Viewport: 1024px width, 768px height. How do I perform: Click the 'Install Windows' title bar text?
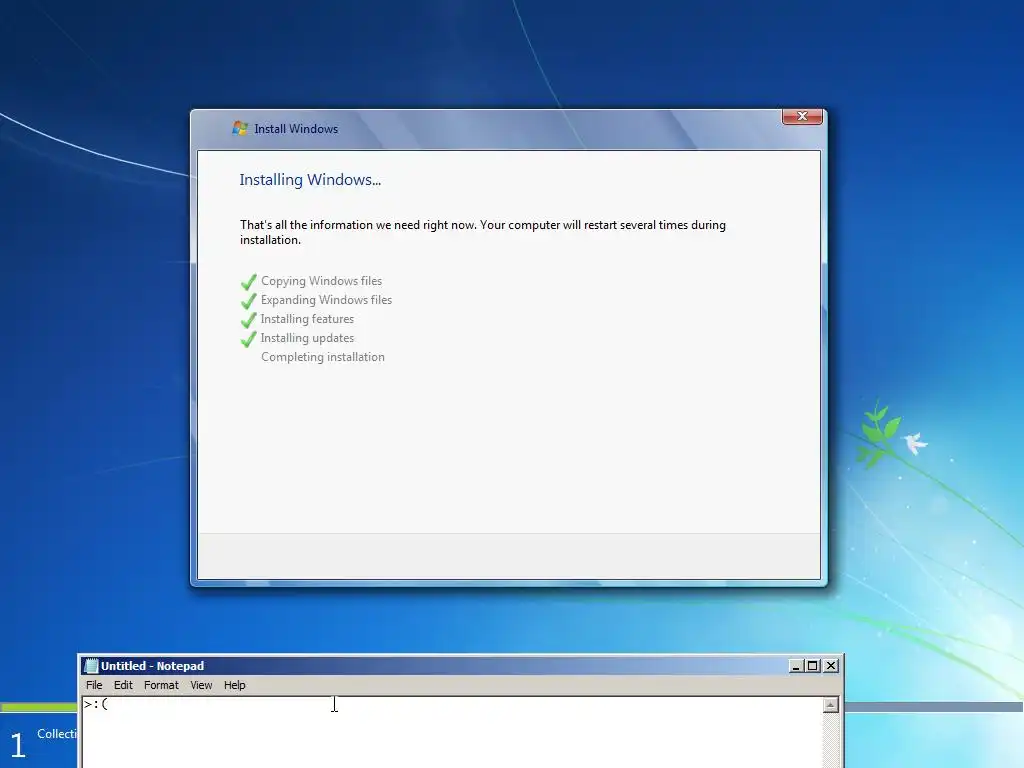click(296, 129)
